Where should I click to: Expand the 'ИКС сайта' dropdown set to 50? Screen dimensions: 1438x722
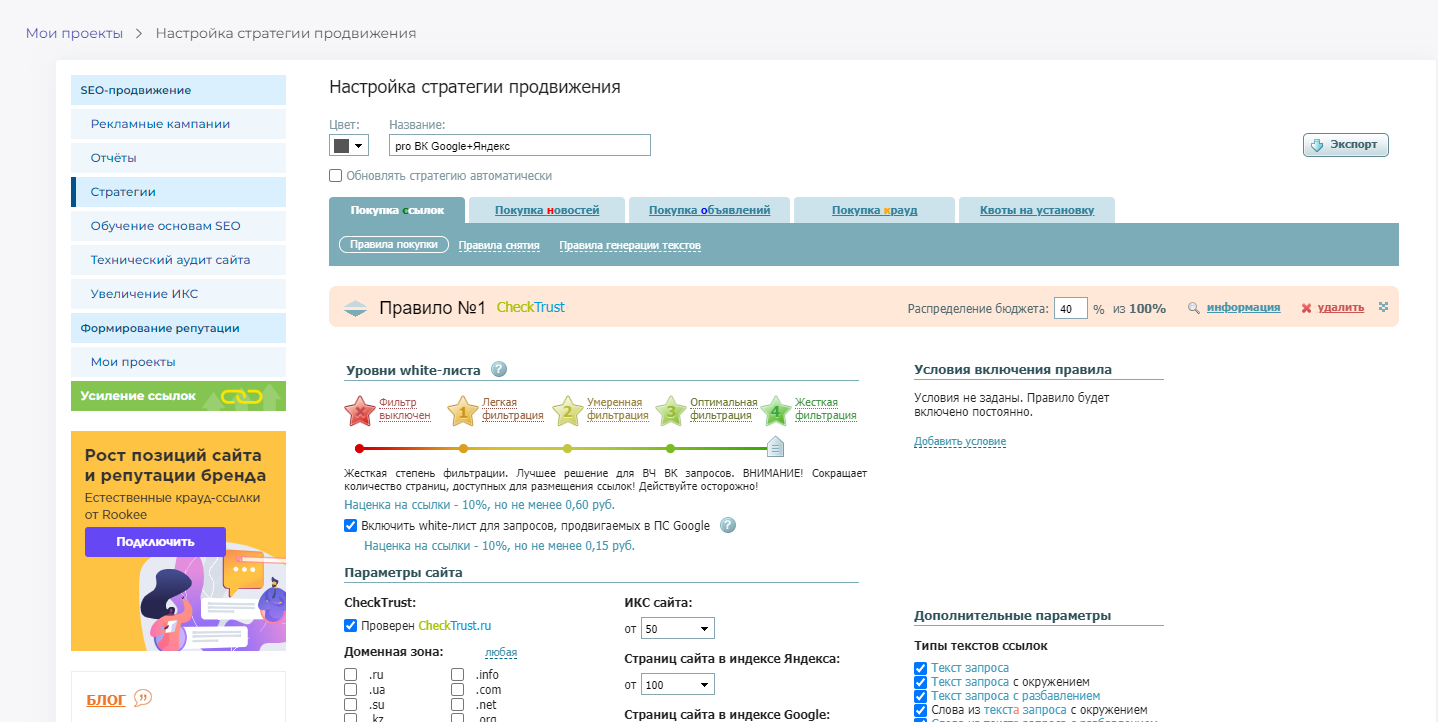(677, 629)
